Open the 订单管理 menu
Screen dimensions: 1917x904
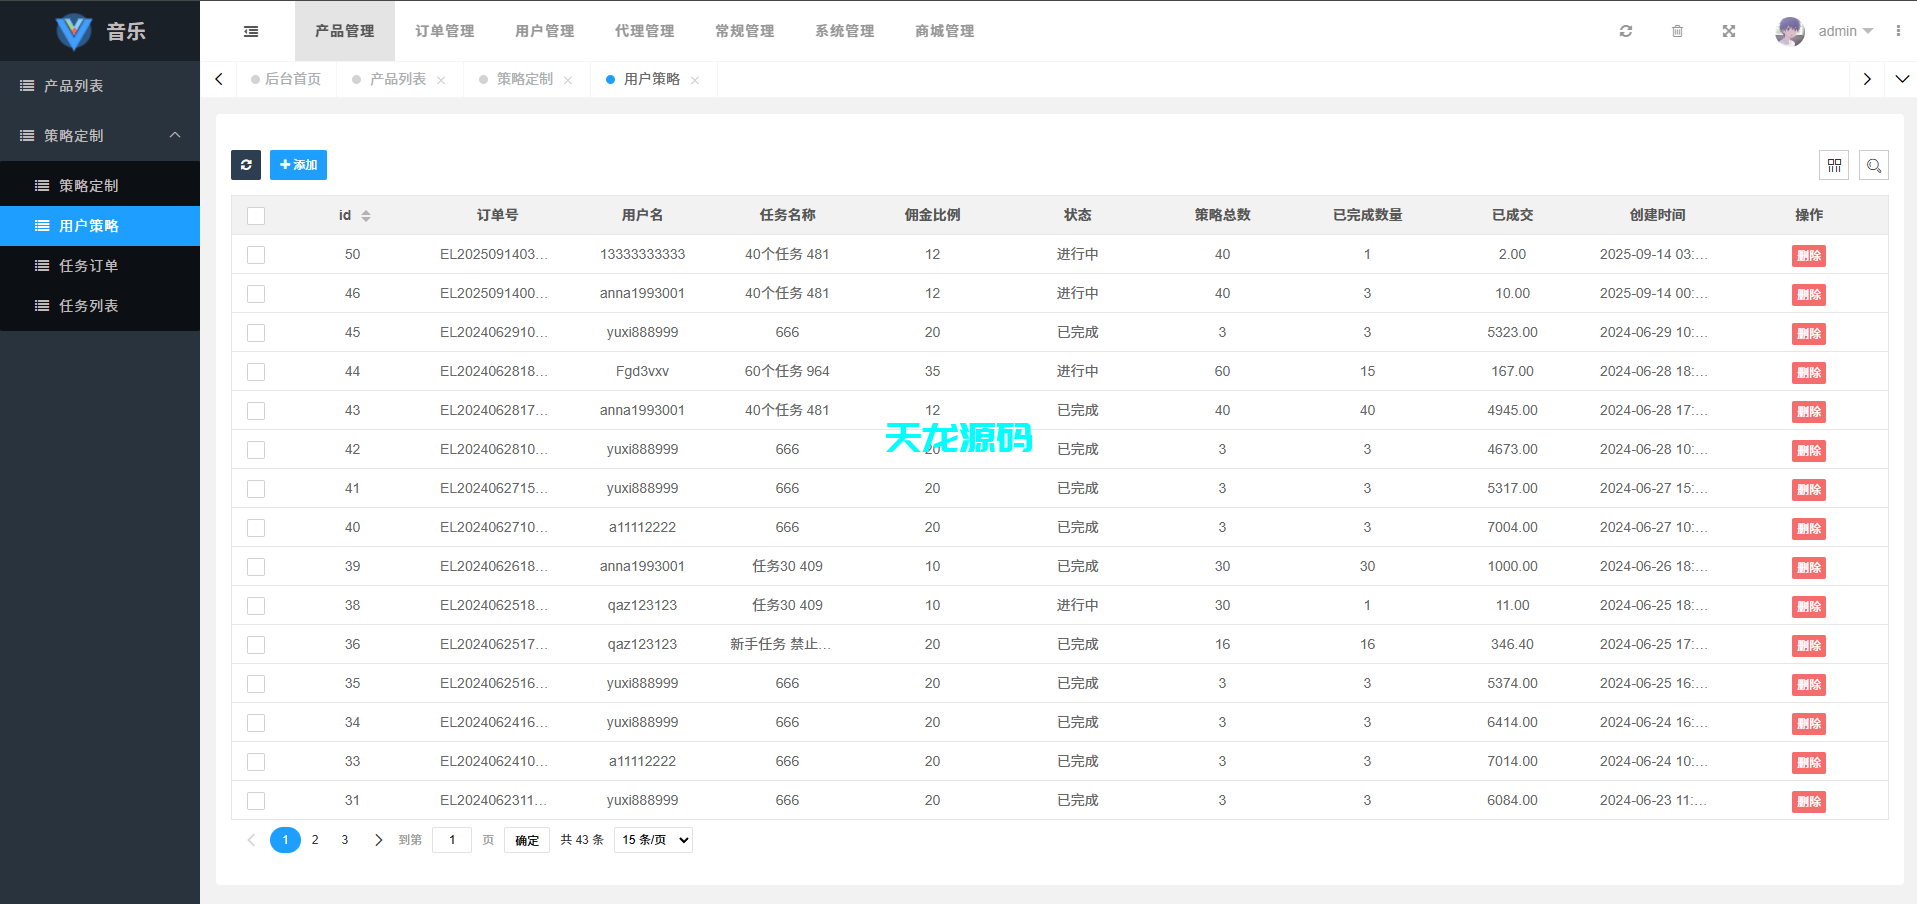(444, 31)
